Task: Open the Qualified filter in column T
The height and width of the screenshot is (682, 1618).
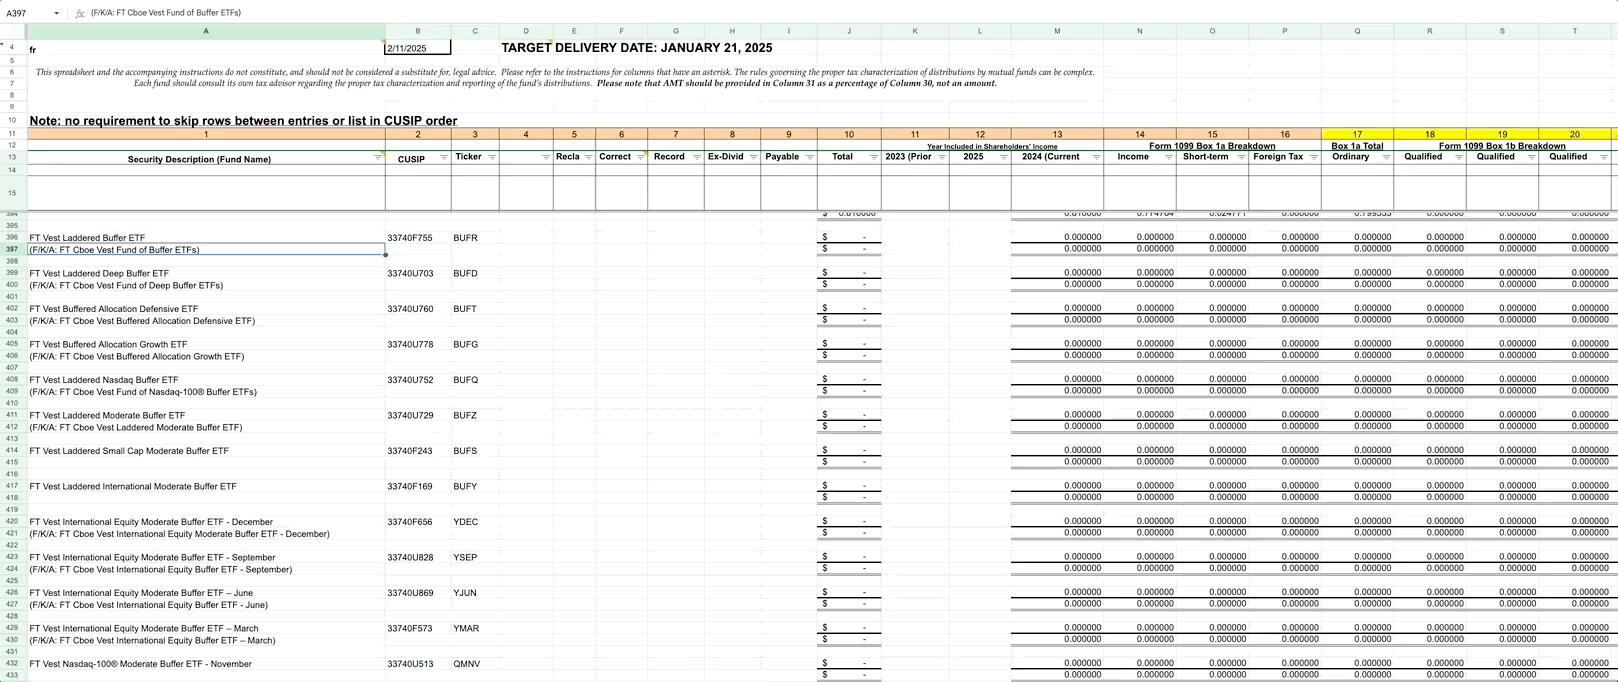Action: [x=1604, y=157]
